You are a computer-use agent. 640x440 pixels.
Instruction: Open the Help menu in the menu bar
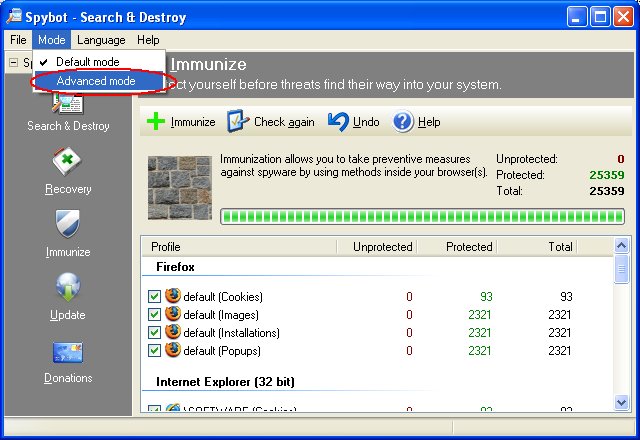click(148, 40)
